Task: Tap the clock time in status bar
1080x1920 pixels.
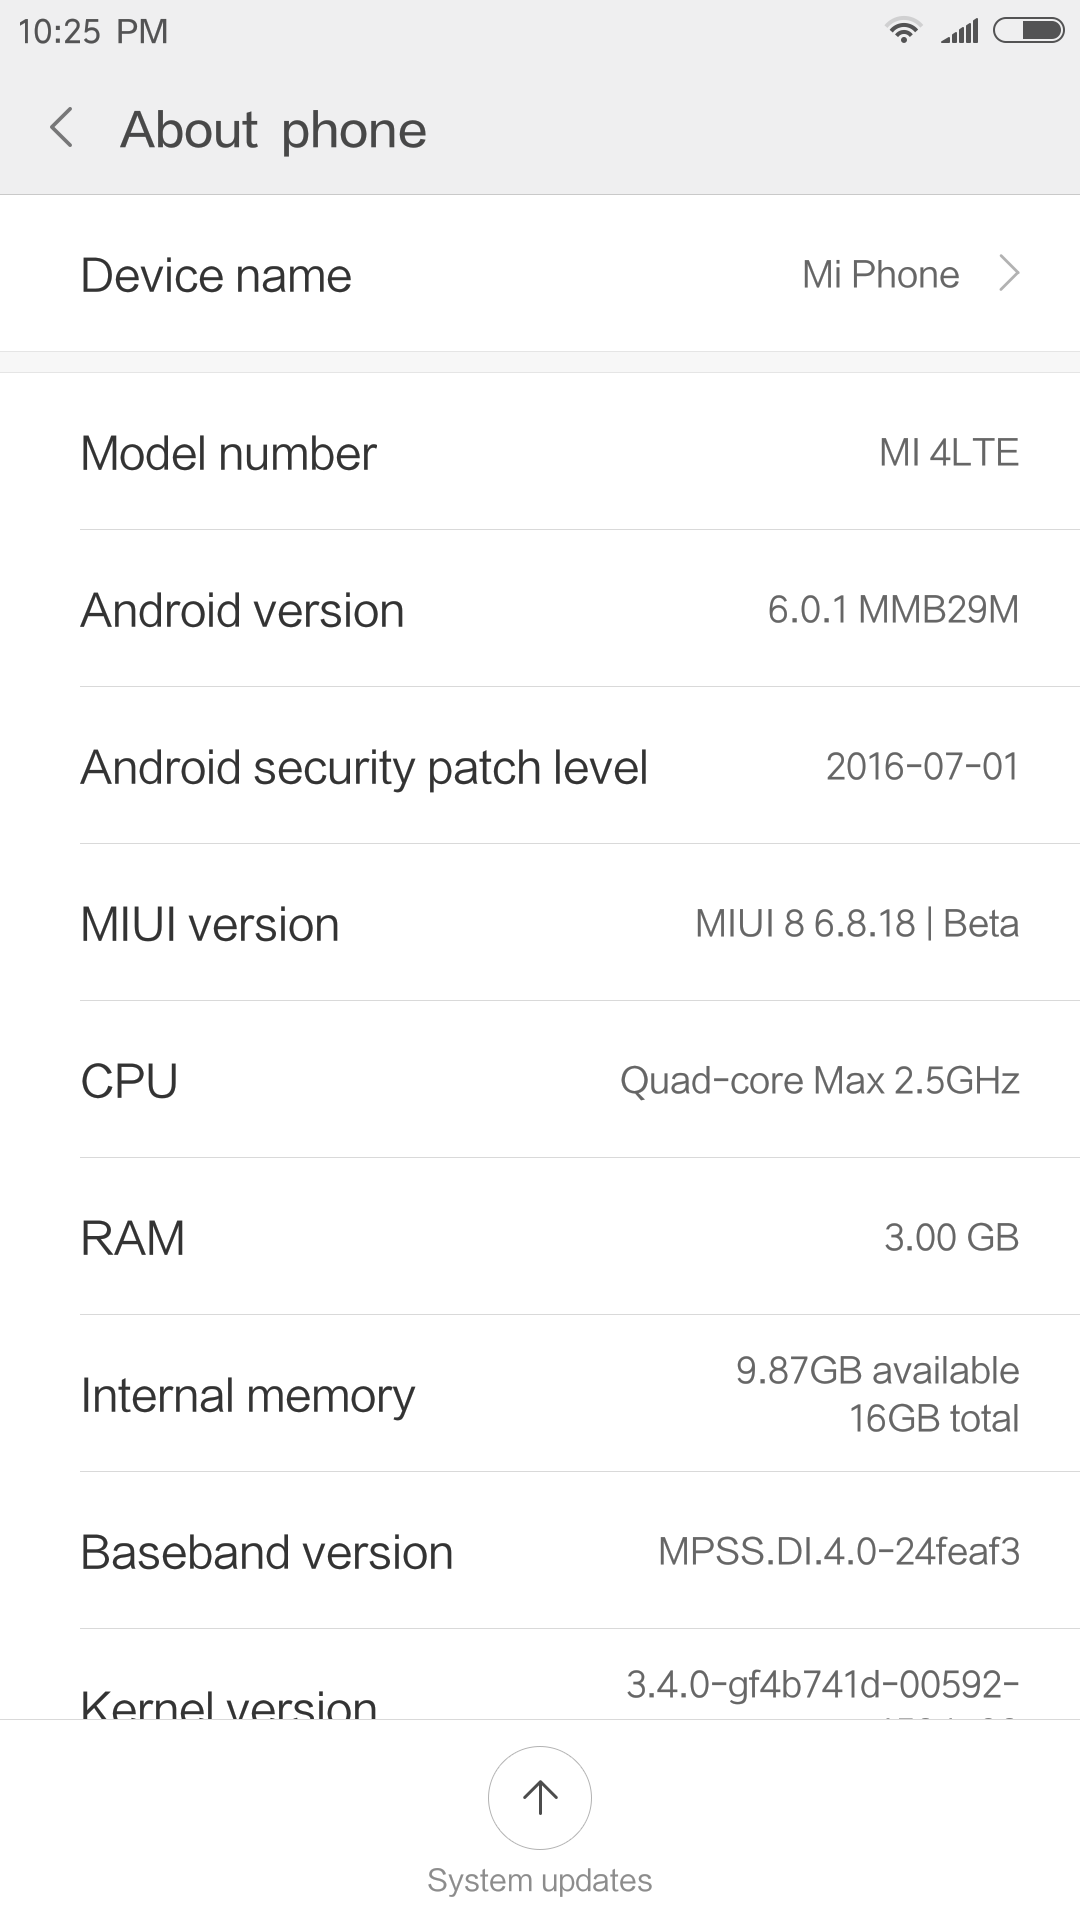Action: point(93,31)
